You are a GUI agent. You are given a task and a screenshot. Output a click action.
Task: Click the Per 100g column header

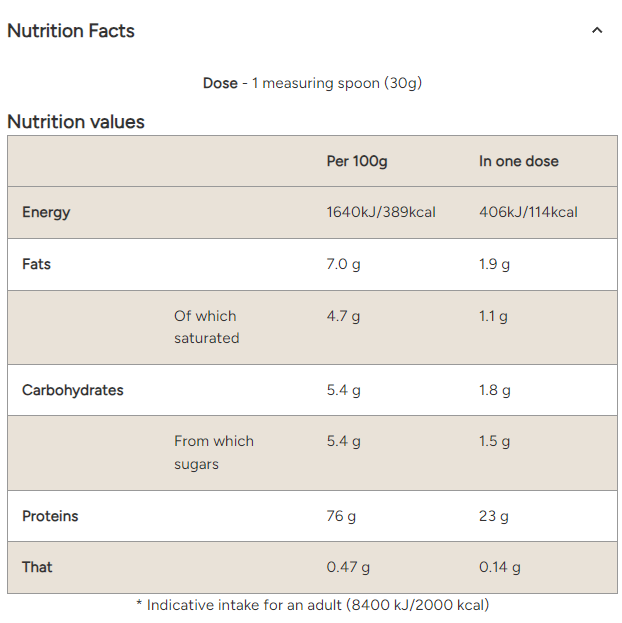357,161
